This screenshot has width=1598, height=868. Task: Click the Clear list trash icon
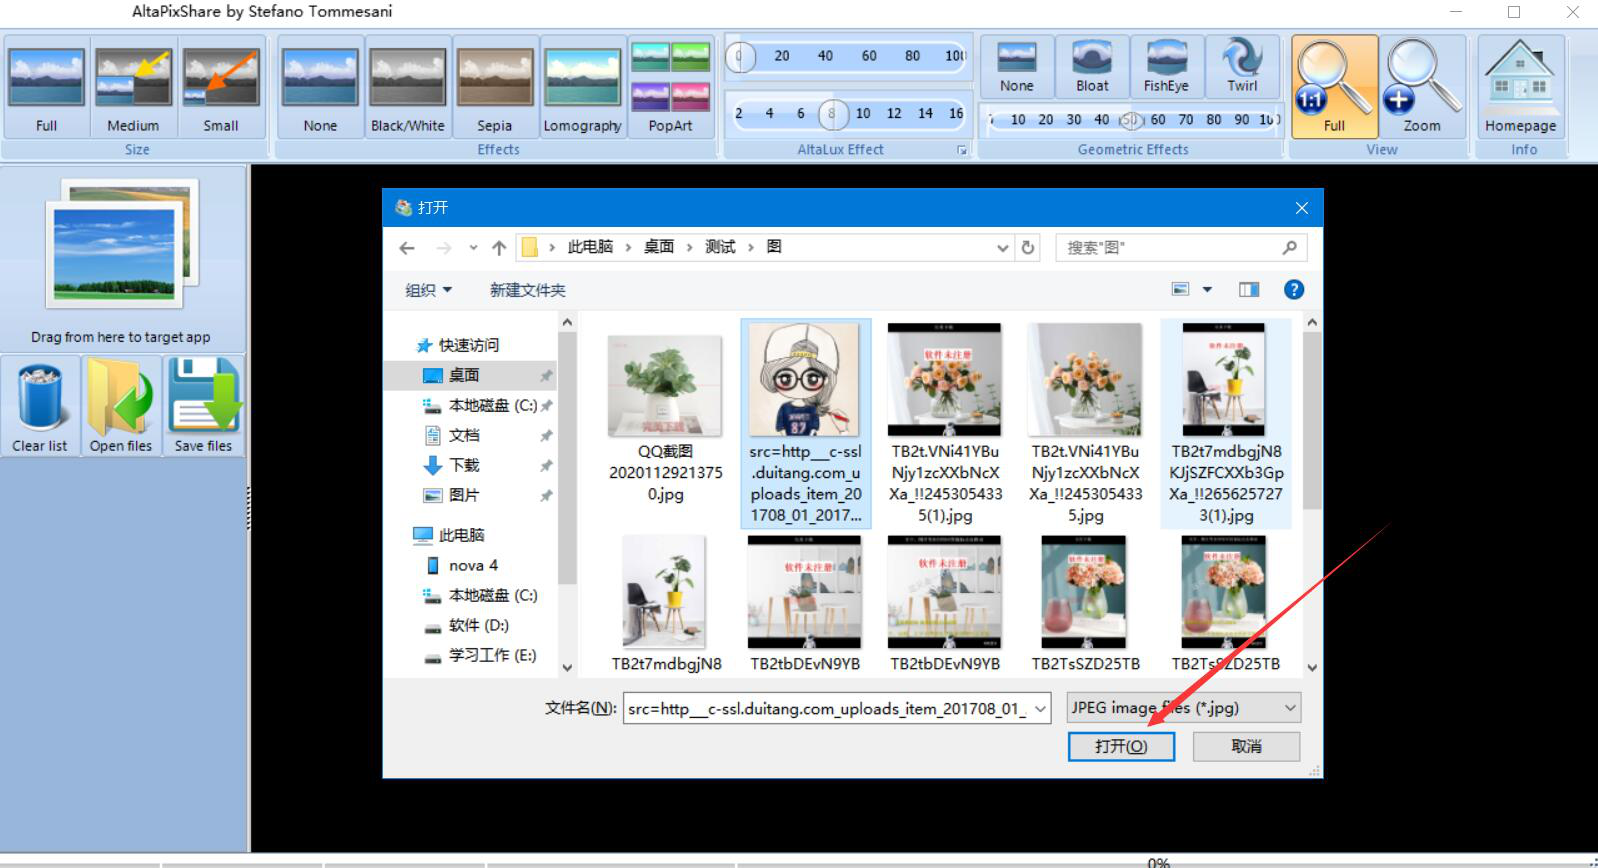[40, 407]
